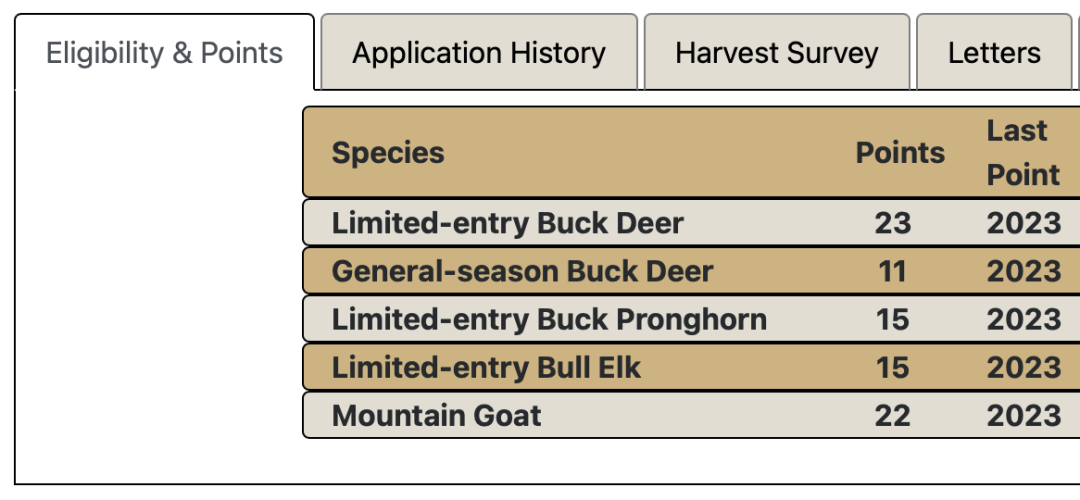1080x500 pixels.
Task: Select the Limited-entry Buck Deer row
Action: [x=692, y=222]
